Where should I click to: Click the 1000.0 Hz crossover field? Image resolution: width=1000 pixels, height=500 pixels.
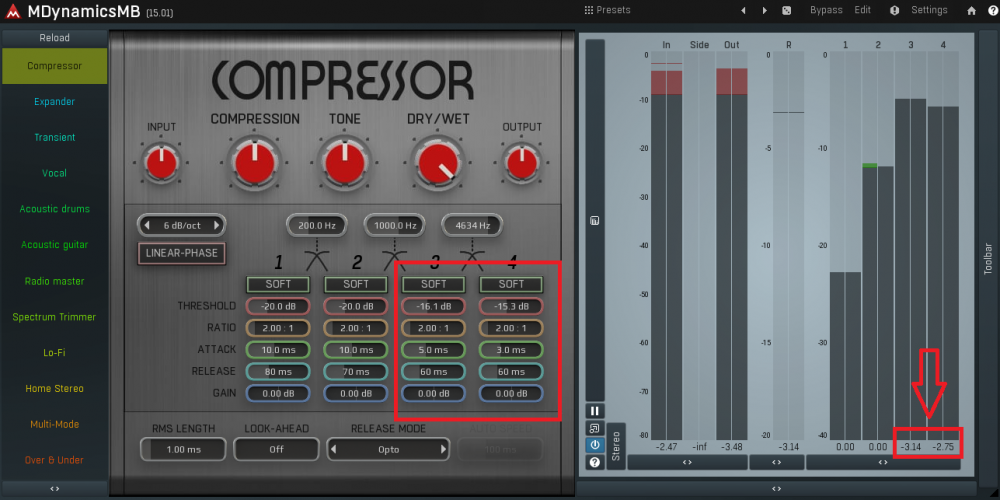tap(394, 225)
